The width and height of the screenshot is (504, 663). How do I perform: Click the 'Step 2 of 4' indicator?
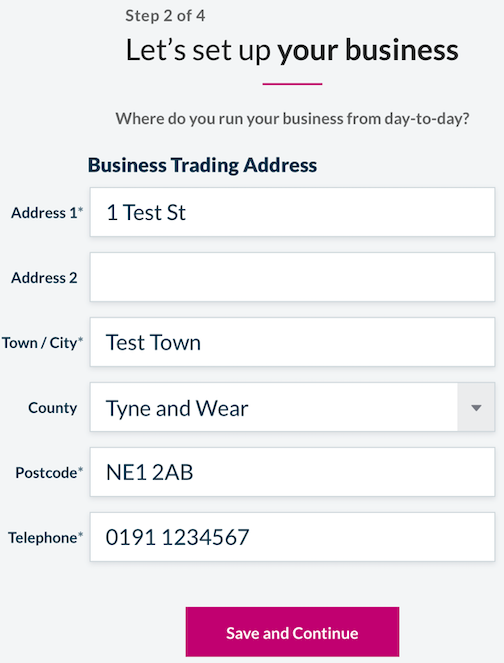(165, 16)
